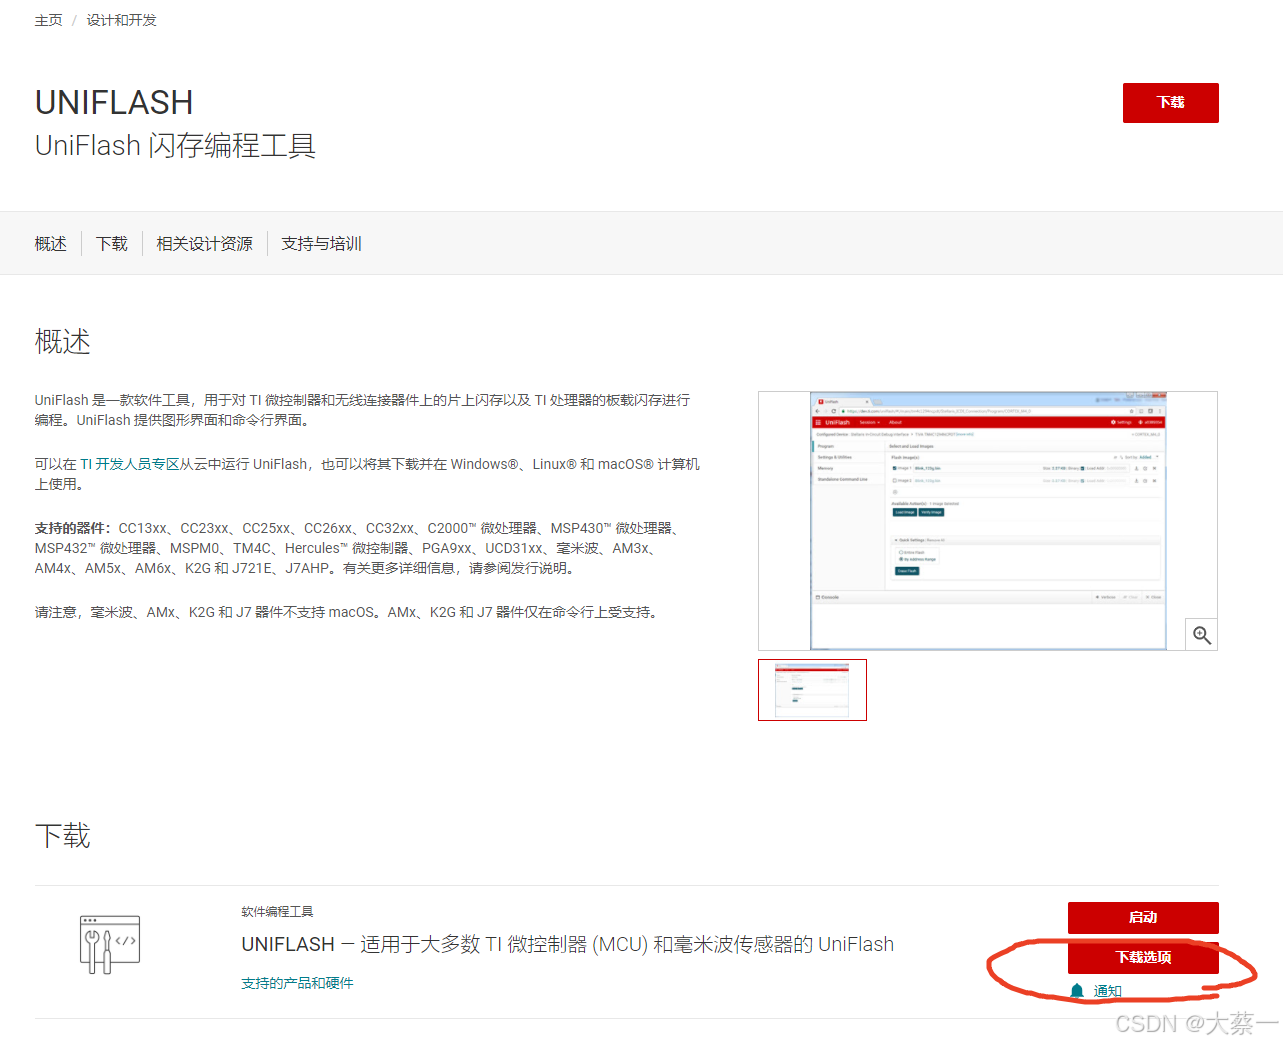Click the circled 下载选项 button
Viewport: 1283px width, 1045px height.
(1143, 956)
